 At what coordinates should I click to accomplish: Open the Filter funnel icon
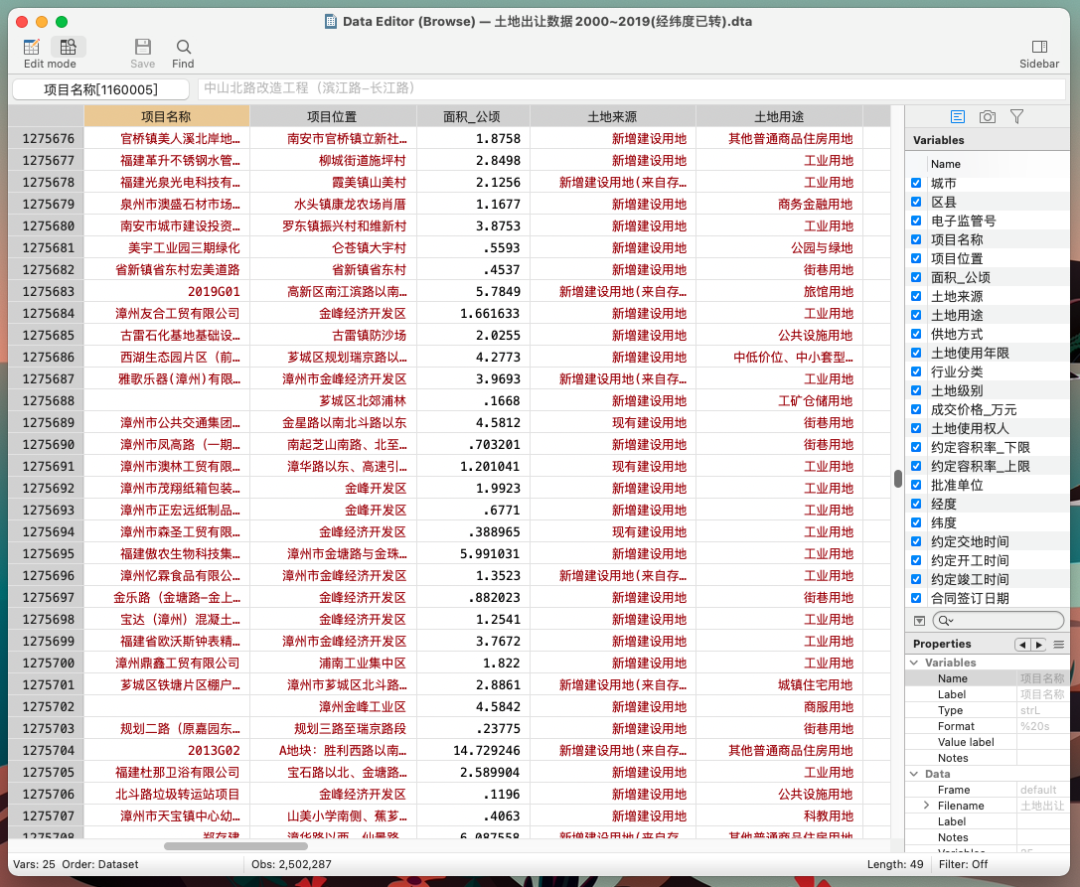(x=1017, y=116)
